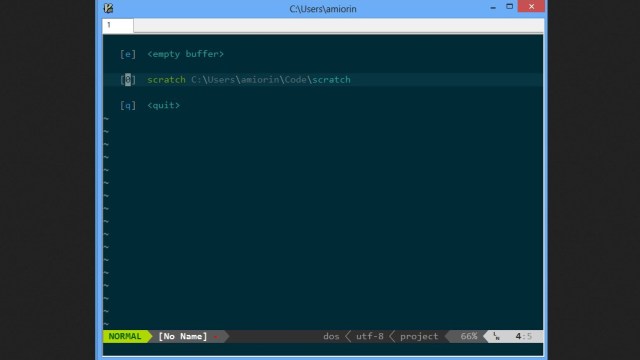Click the line number symbol in statusline
This screenshot has width=640, height=360.
click(496, 336)
